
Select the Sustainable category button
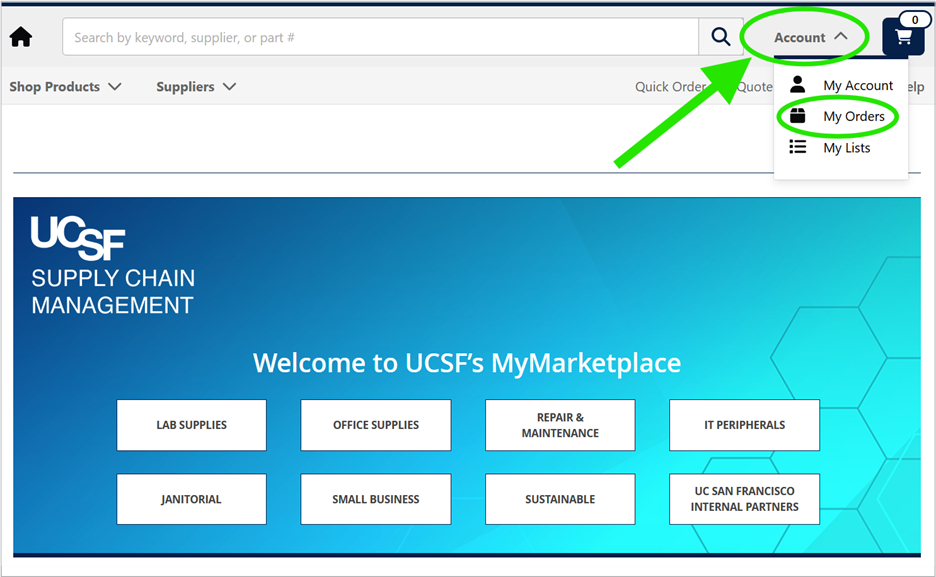click(x=560, y=499)
